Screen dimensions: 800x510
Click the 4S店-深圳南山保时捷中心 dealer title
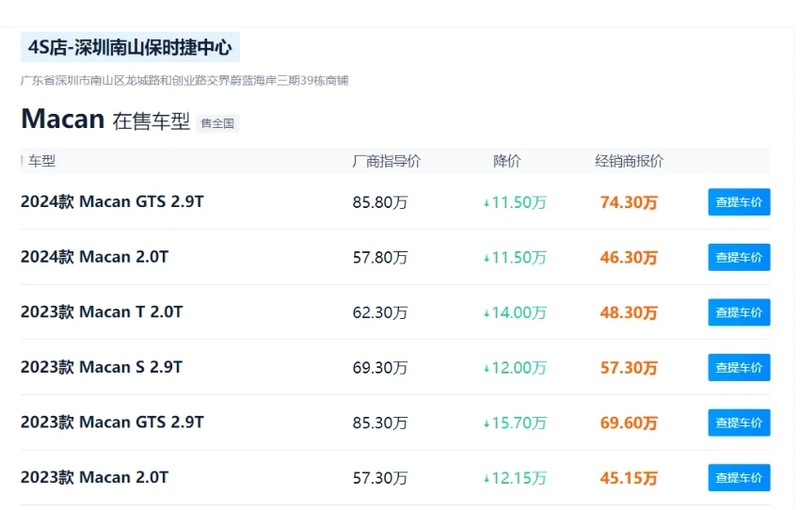point(130,47)
